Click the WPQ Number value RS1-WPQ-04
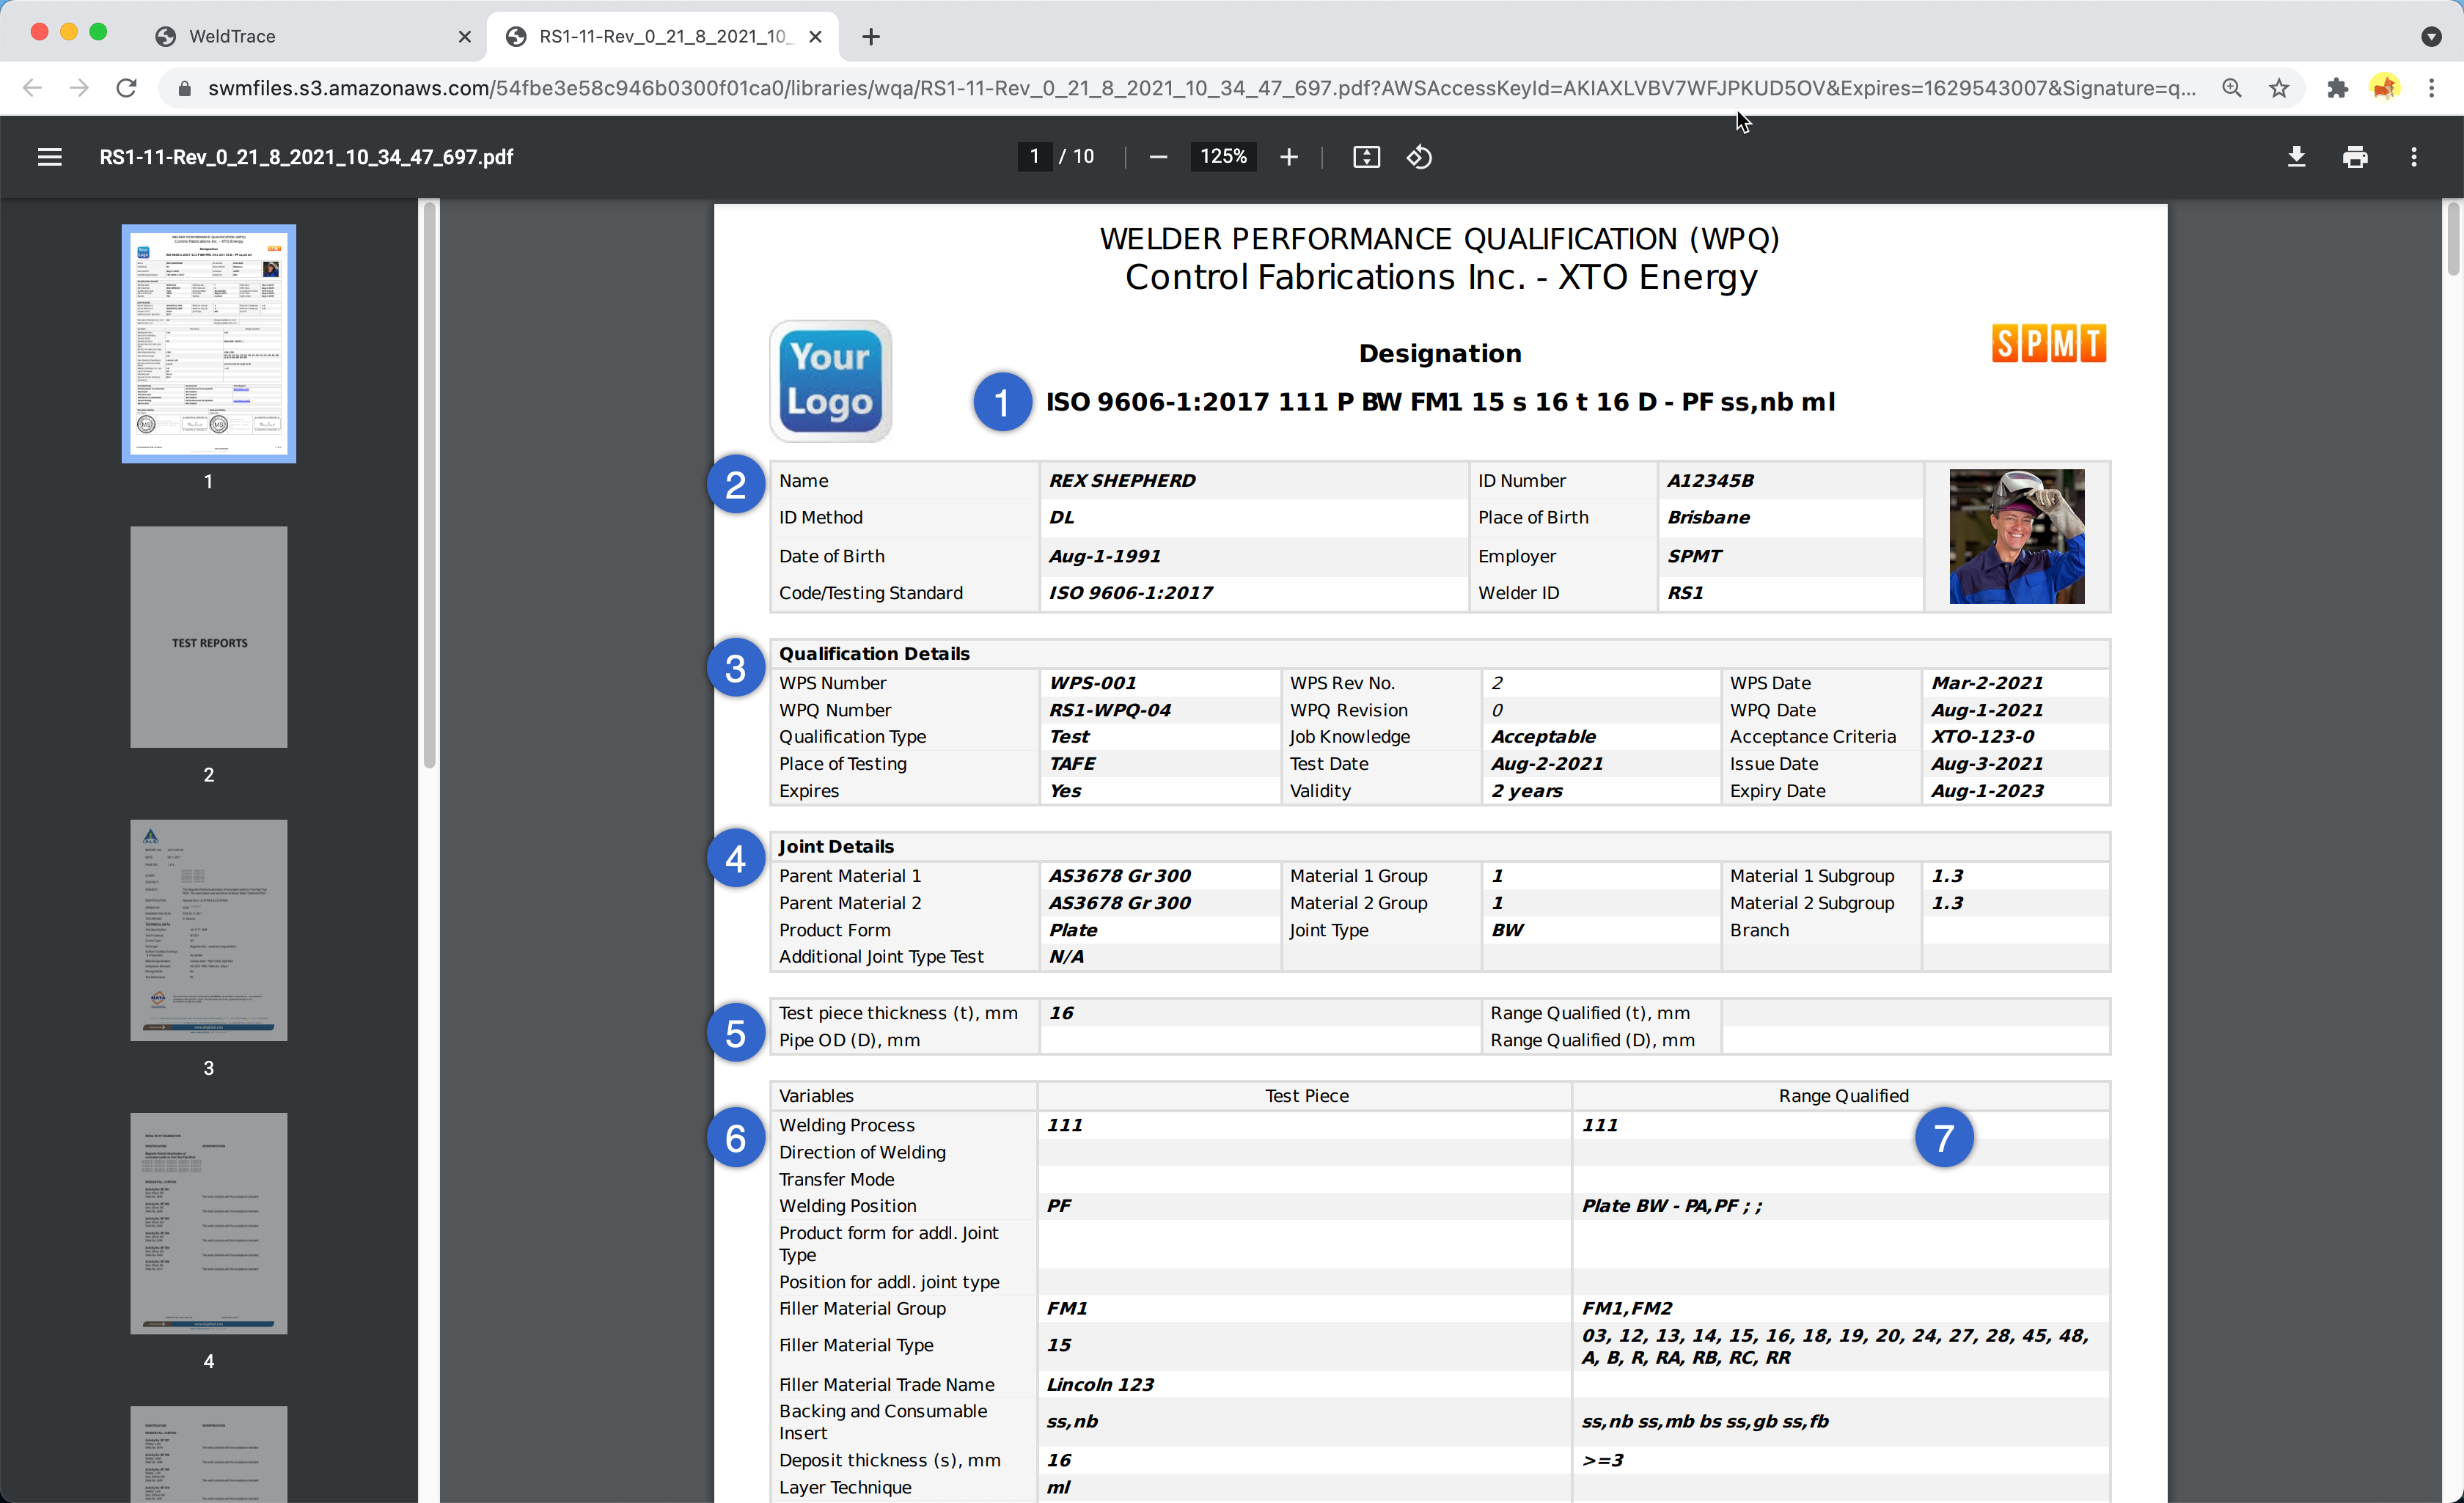Image resolution: width=2464 pixels, height=1503 pixels. point(1110,710)
